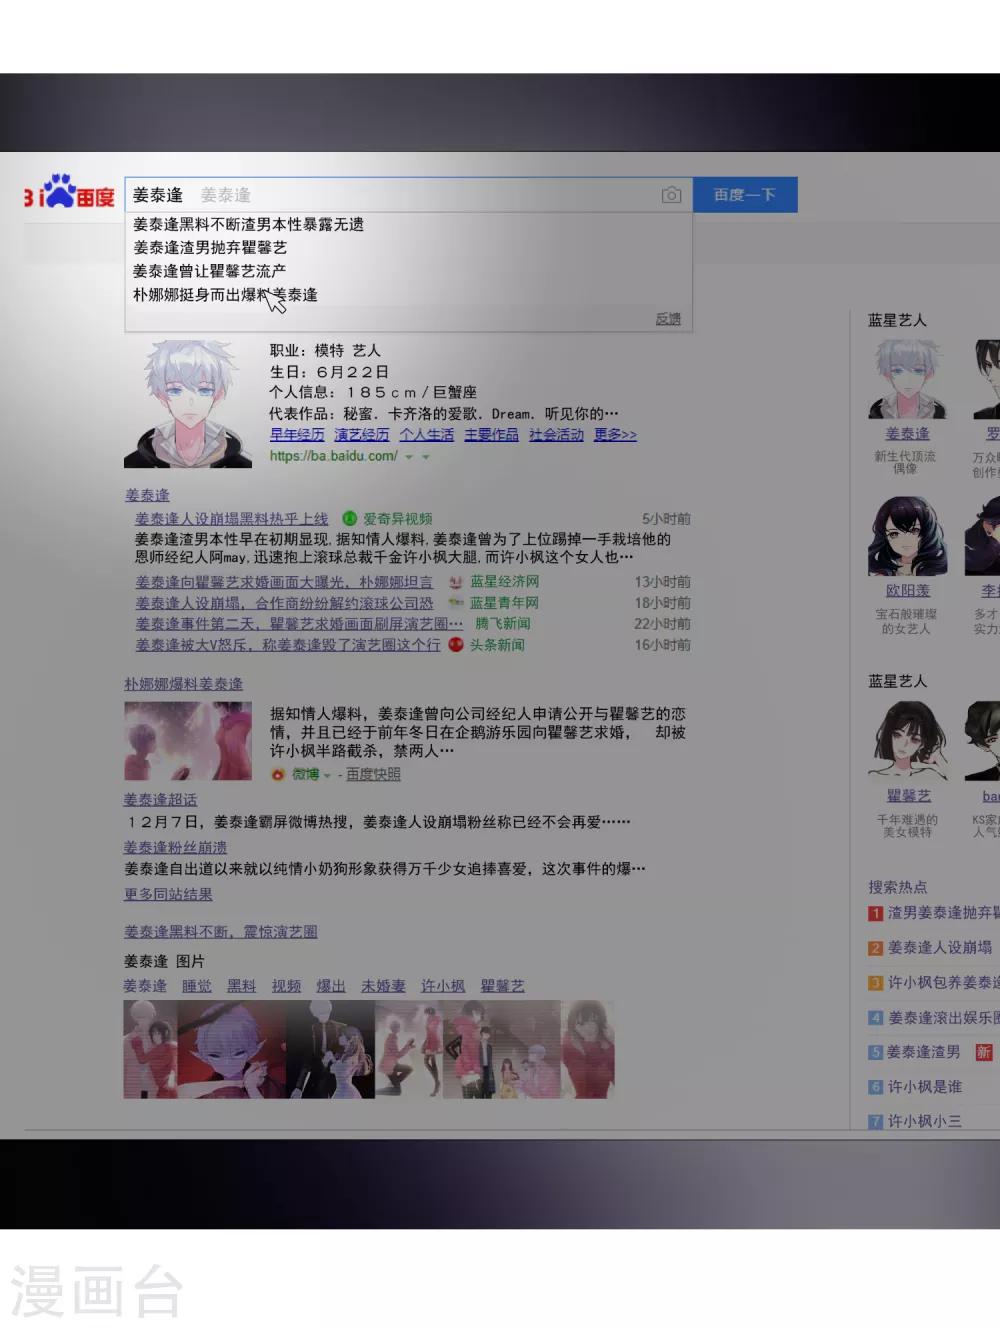This screenshot has height=1328, width=1000.
Task: Click the 蓝星经济网 source icon
Action: (x=456, y=582)
